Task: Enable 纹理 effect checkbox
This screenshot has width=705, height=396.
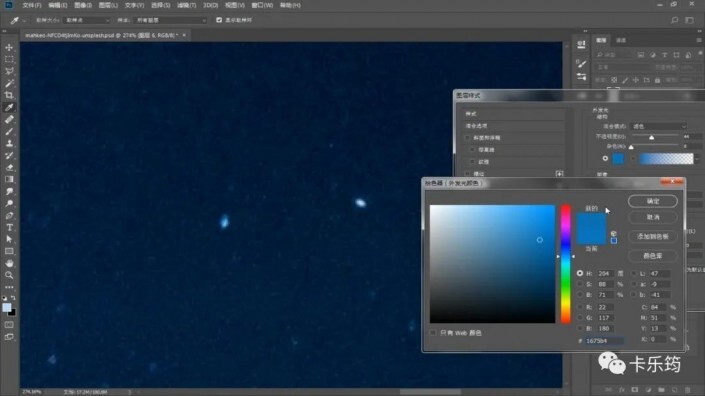Action: coord(473,162)
